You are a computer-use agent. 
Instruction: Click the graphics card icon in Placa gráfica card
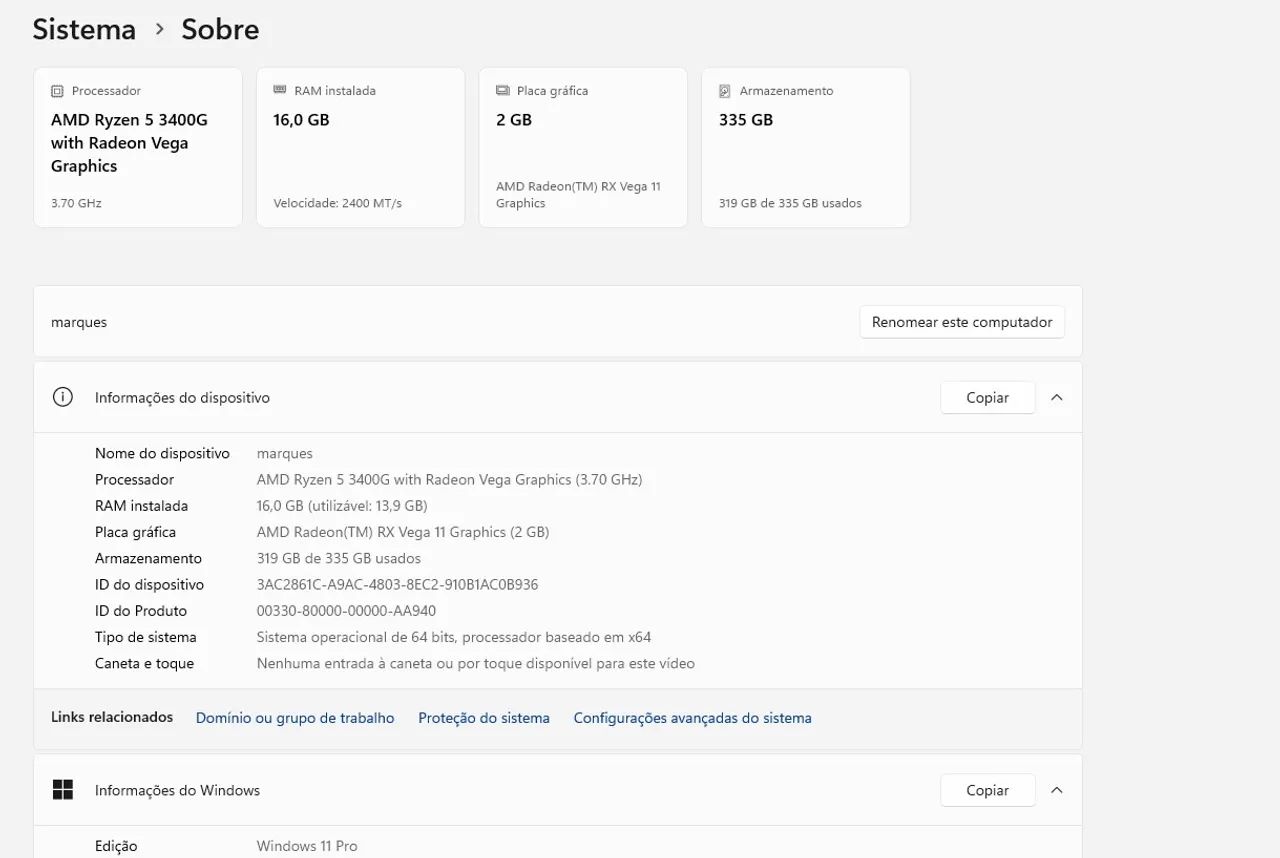502,91
